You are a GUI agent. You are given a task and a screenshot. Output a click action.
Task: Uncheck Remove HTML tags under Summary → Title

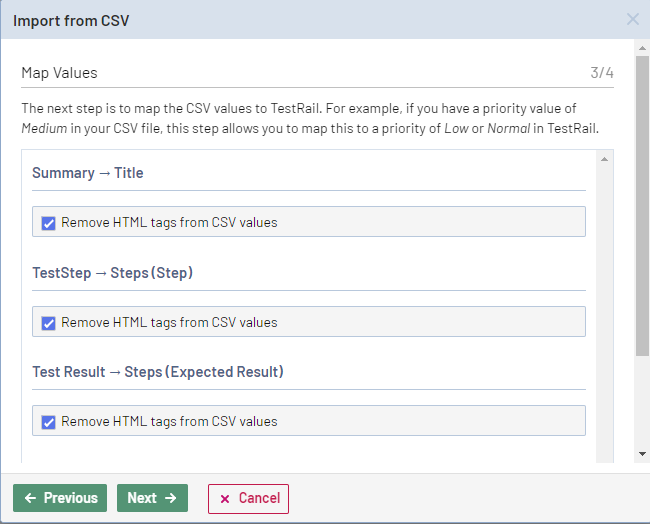click(48, 223)
